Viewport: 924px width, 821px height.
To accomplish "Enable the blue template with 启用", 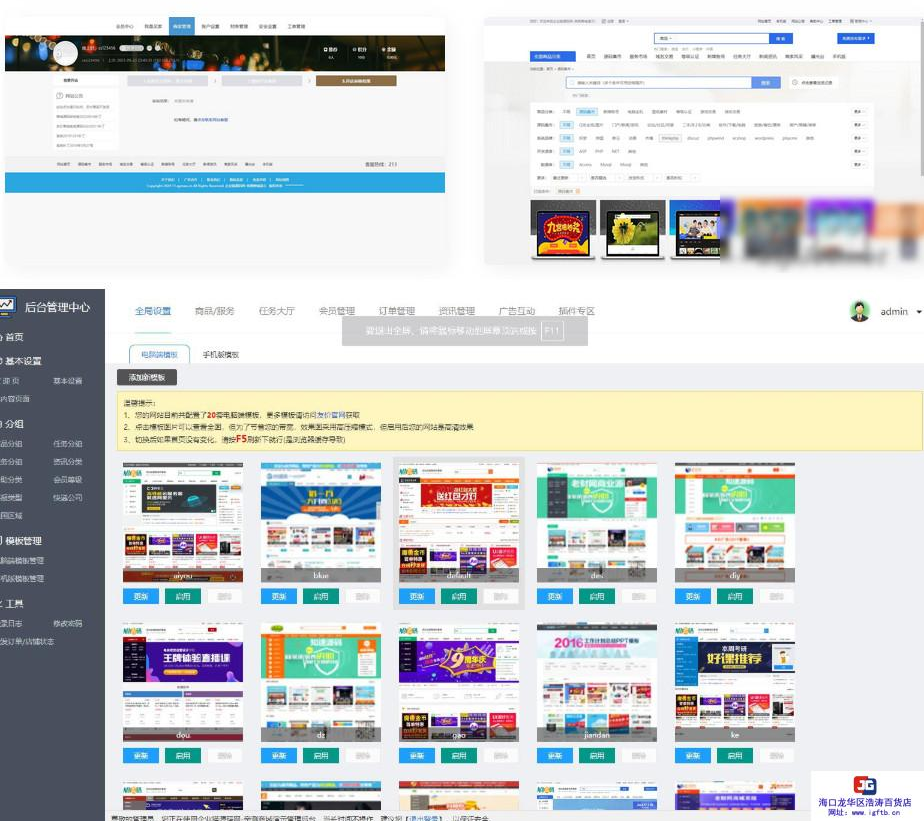I will [320, 596].
